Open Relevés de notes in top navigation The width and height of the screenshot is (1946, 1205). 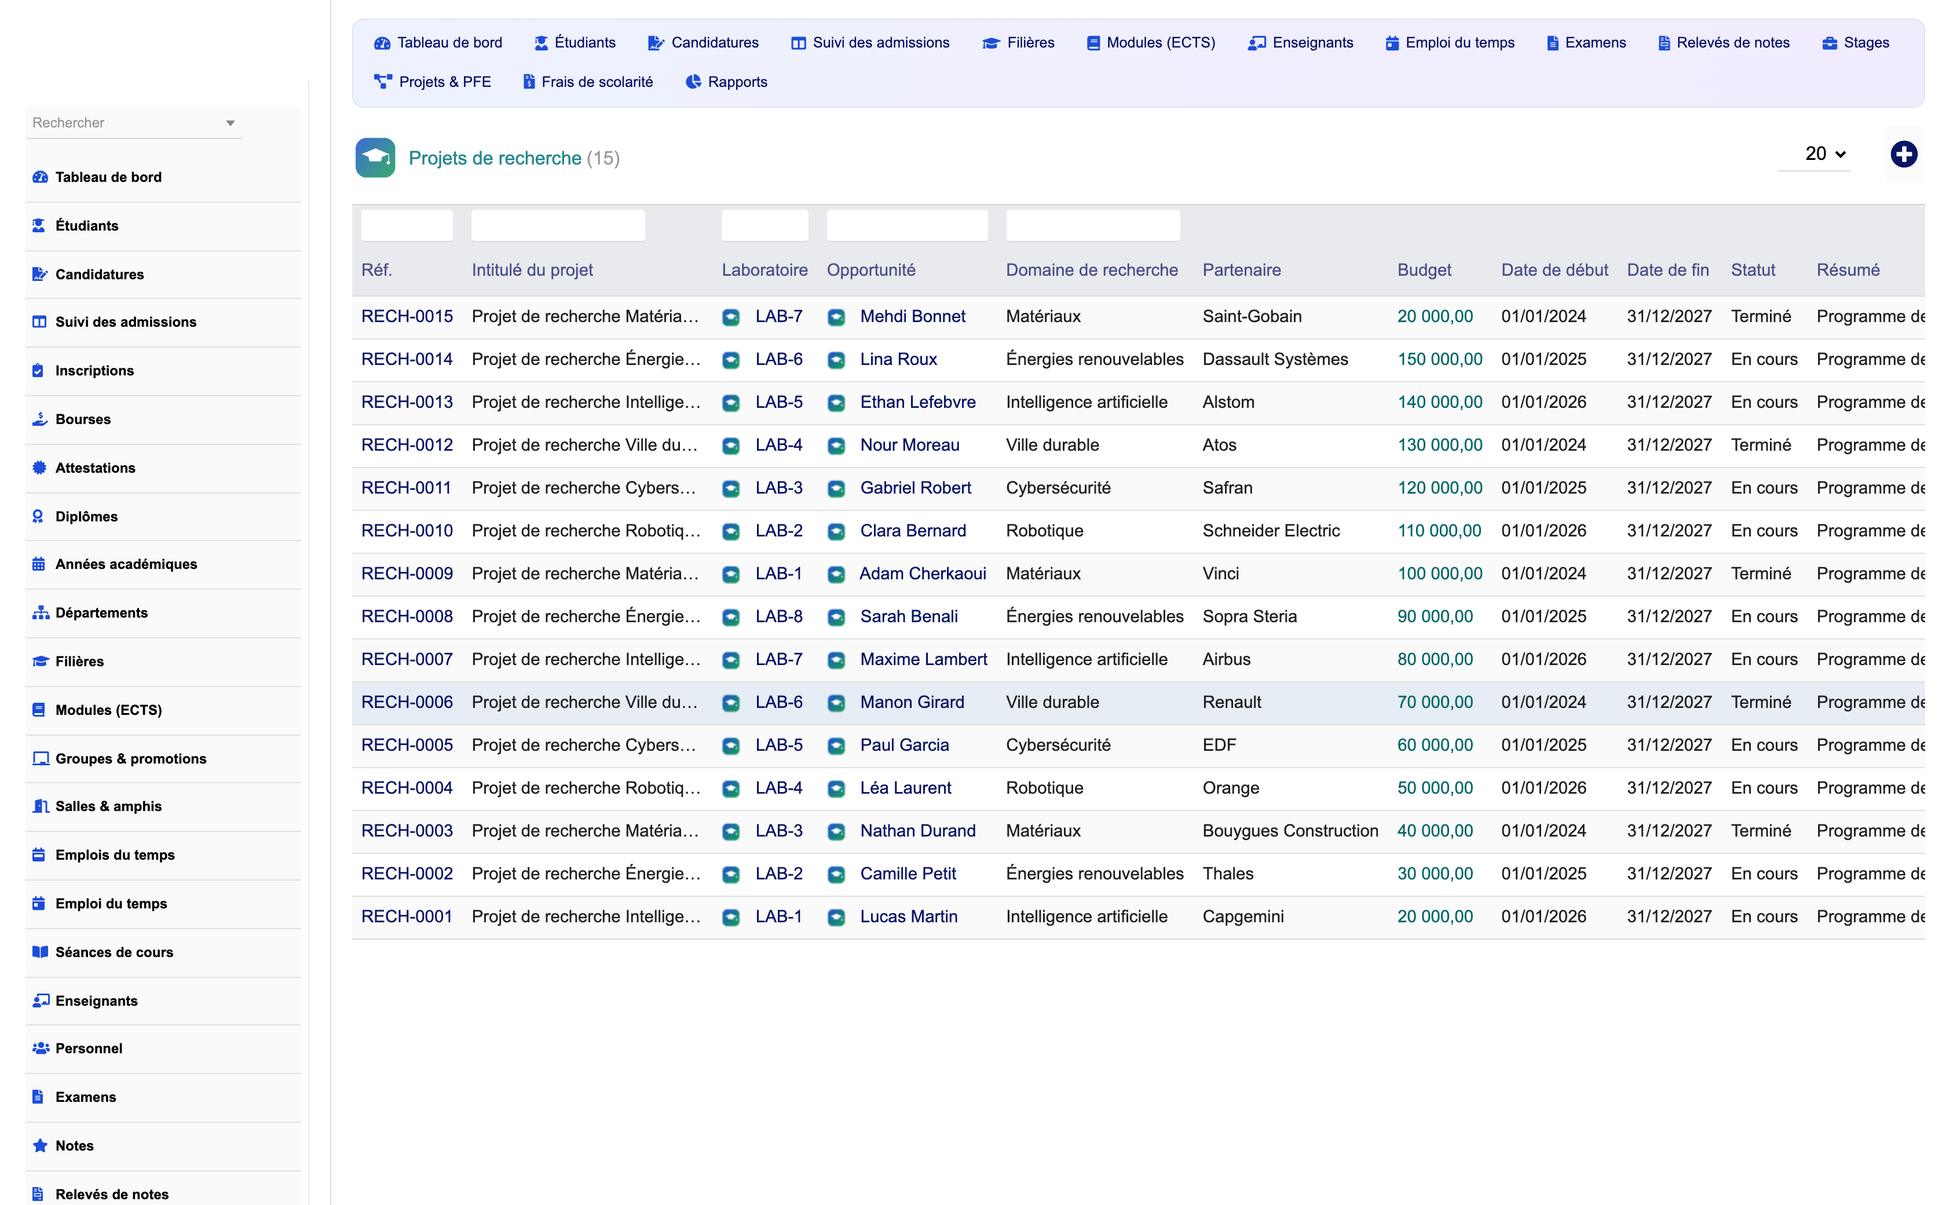click(x=1724, y=43)
